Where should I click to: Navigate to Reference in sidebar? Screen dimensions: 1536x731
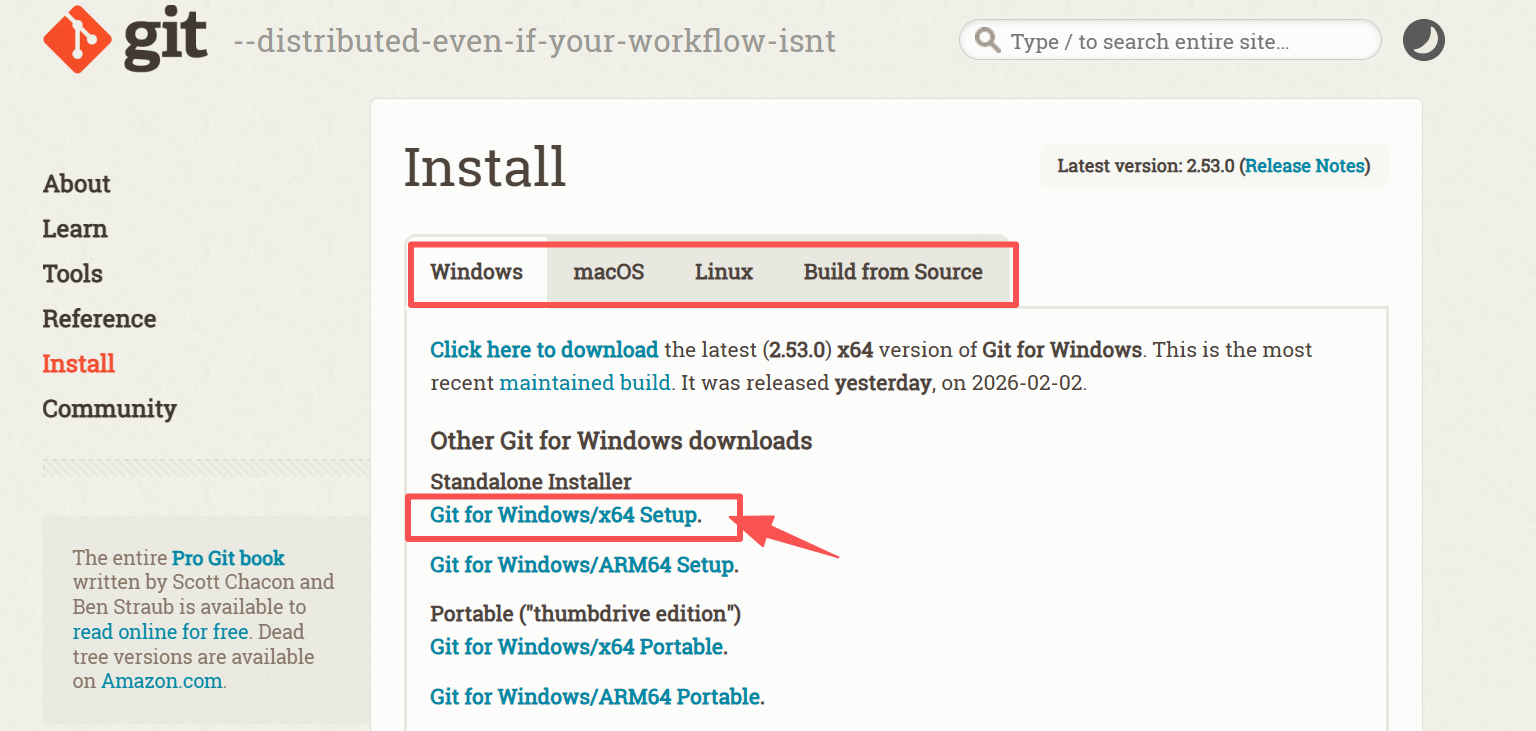pos(99,319)
